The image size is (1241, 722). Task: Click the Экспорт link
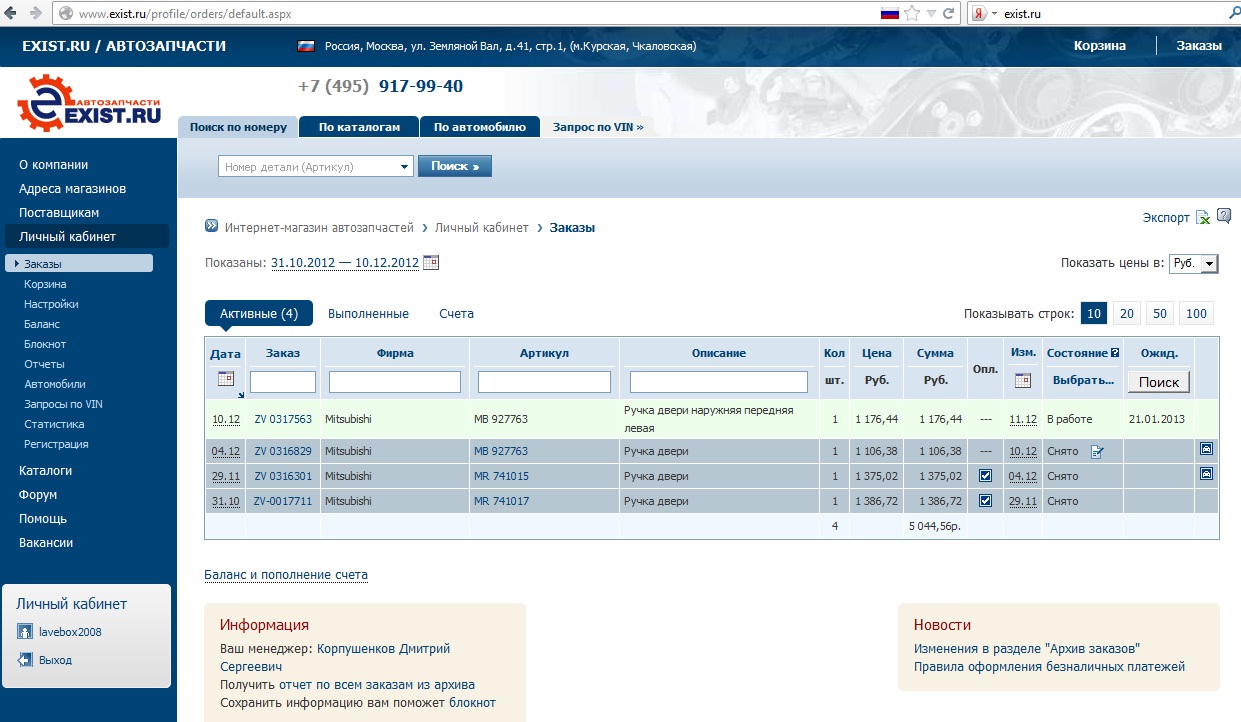click(x=1166, y=217)
